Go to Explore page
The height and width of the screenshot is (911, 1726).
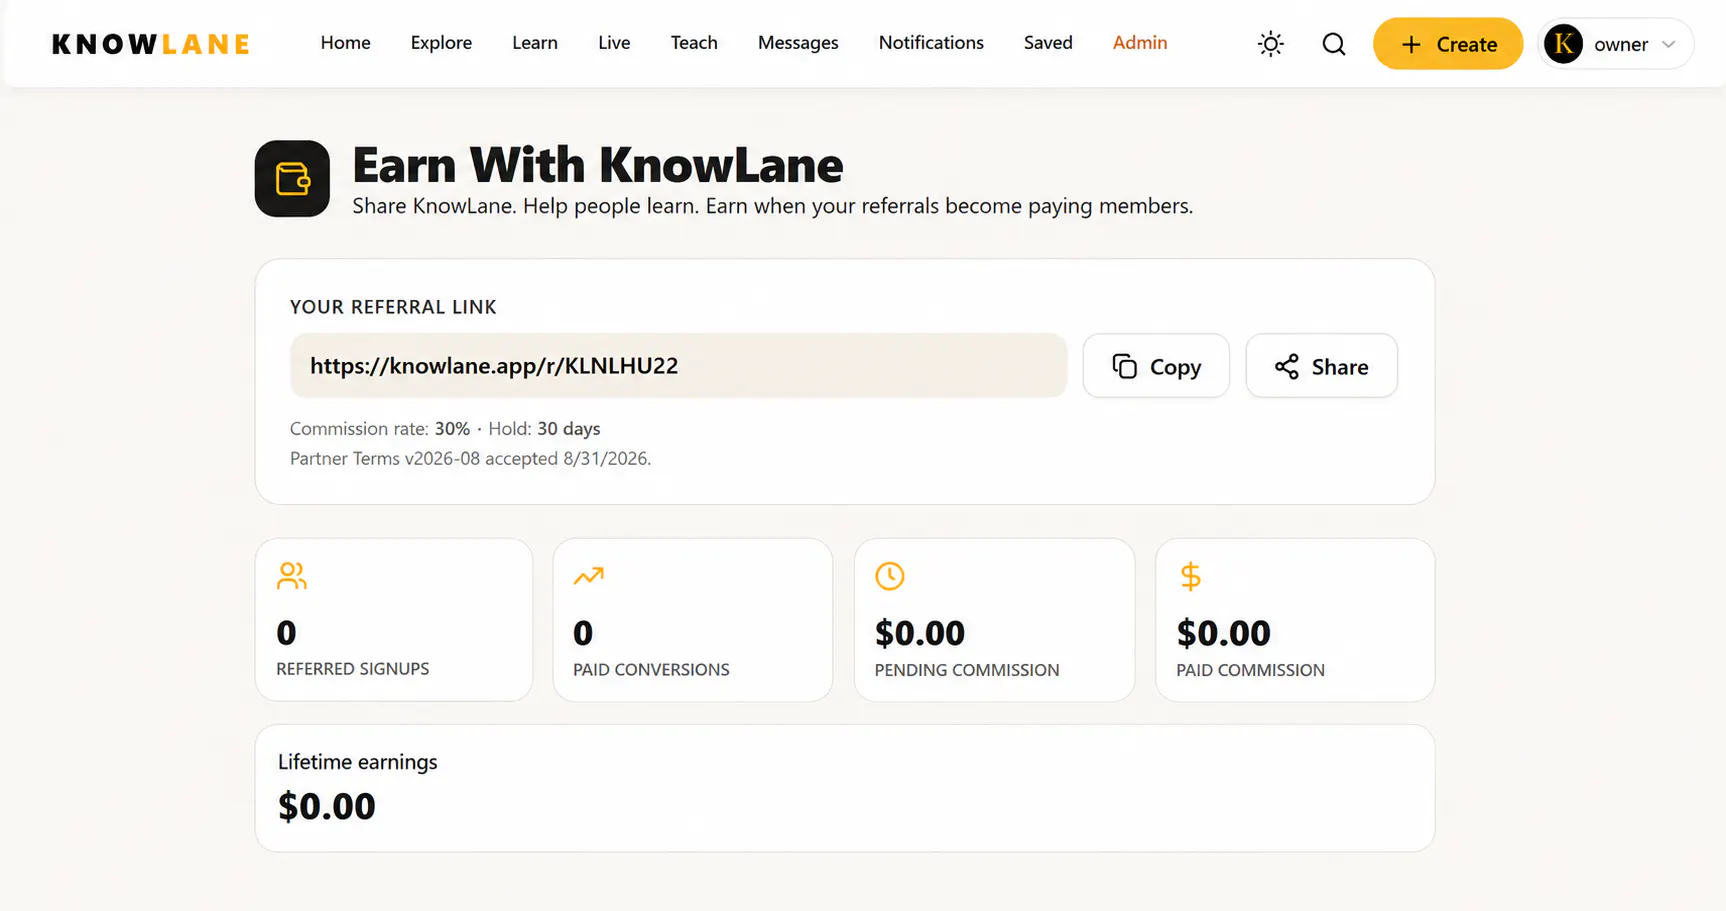point(441,43)
